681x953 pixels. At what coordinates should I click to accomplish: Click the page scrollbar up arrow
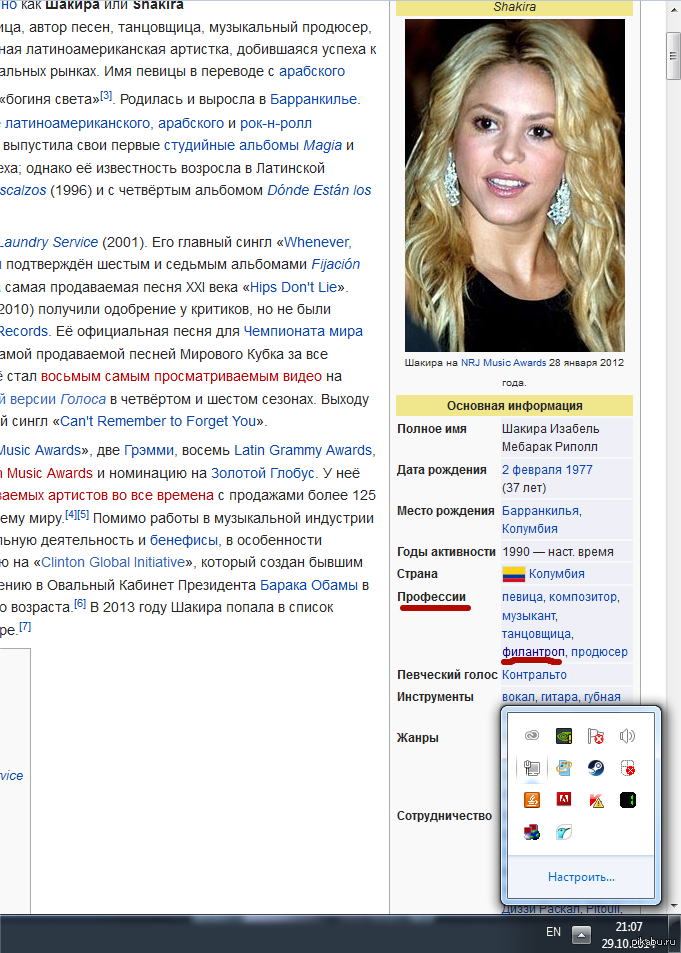pos(672,9)
